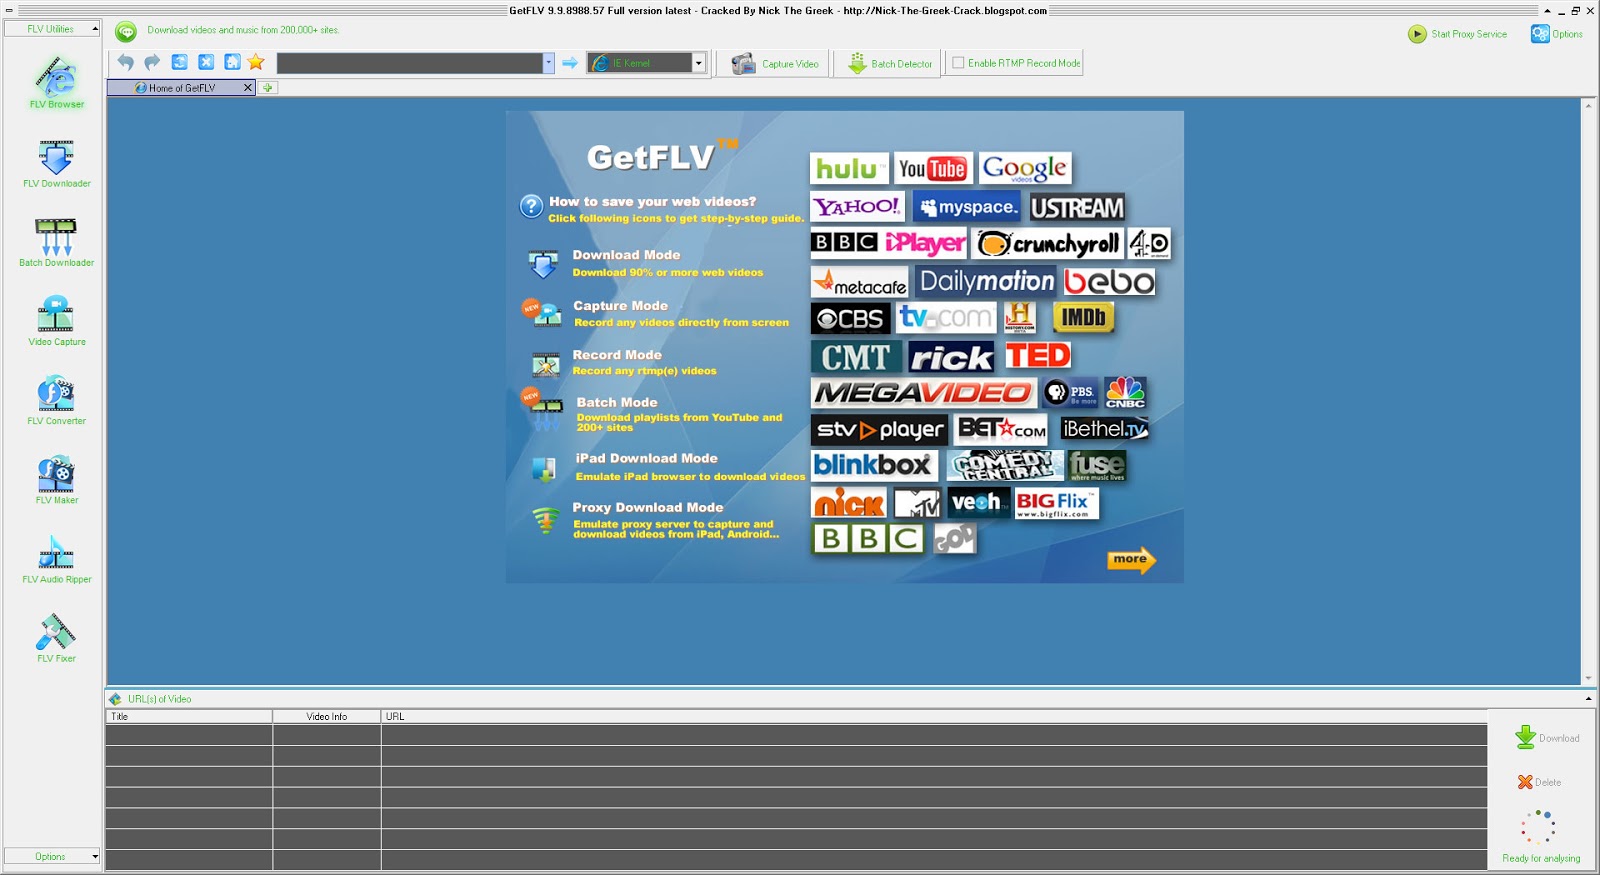Screen dimensions: 1600x875
Task: Click the Ready for analysing status
Action: [1541, 858]
